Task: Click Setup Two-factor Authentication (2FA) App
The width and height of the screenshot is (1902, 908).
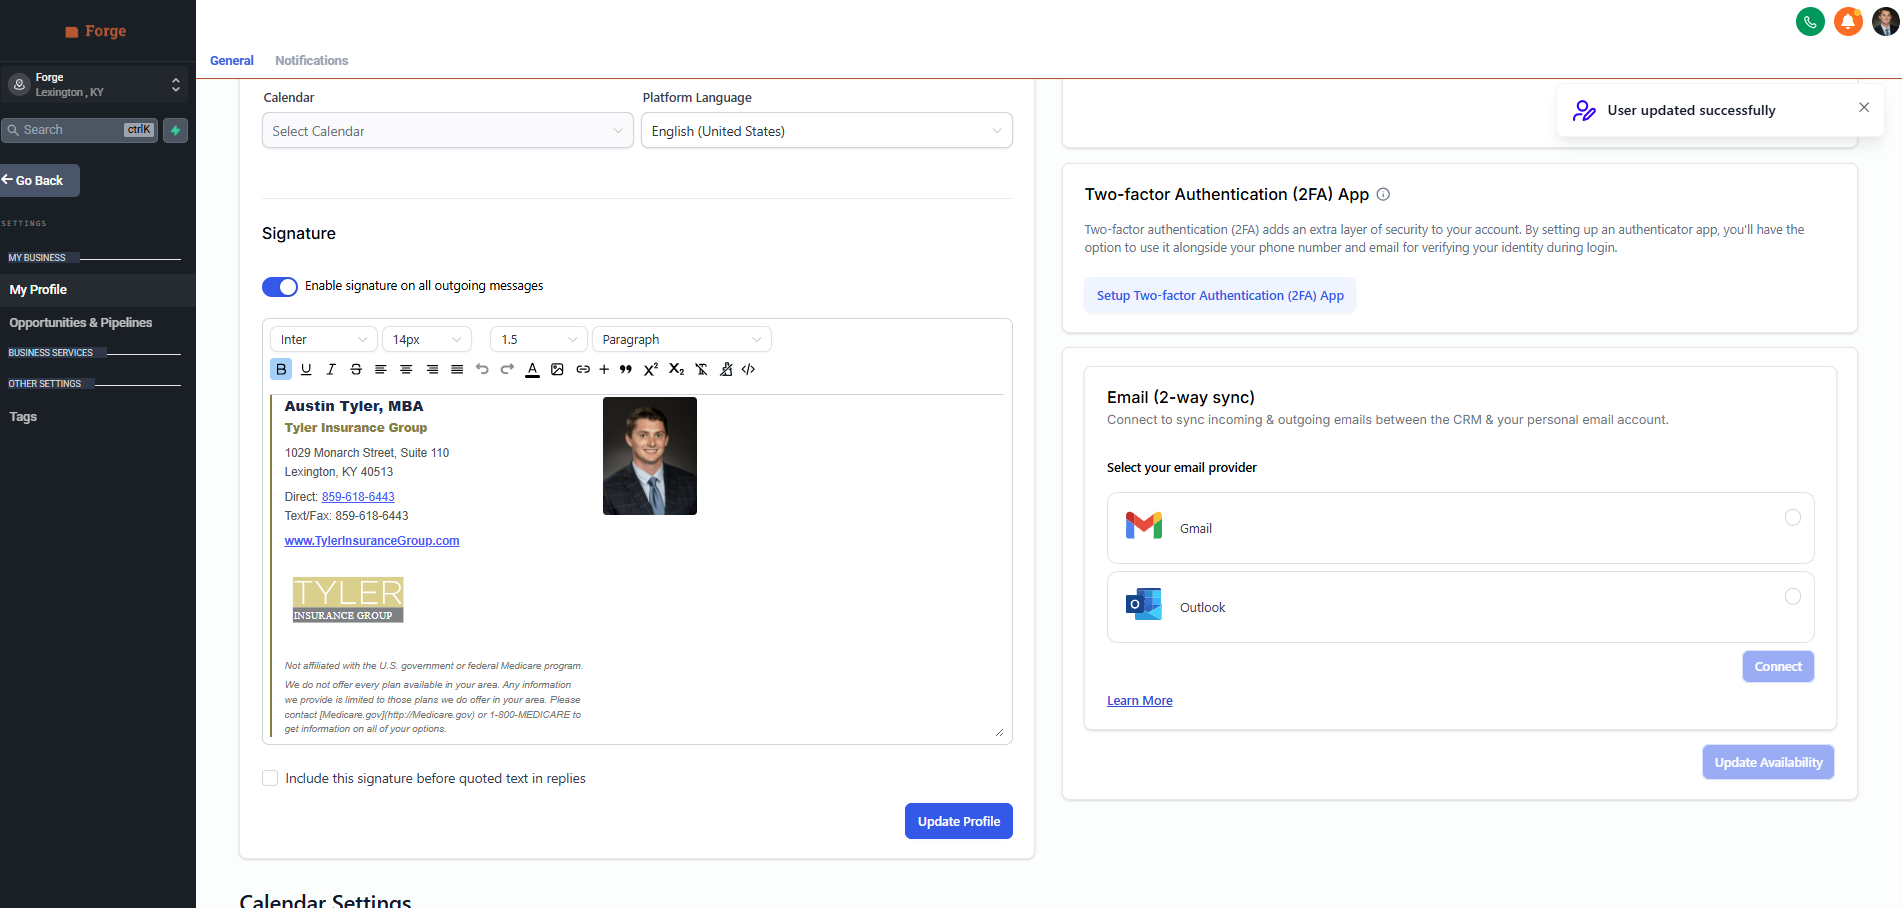Action: point(1220,296)
